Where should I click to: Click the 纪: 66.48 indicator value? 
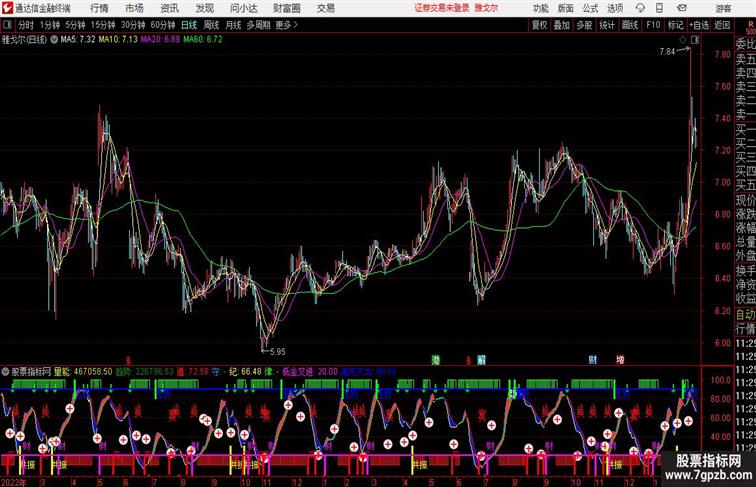click(245, 372)
